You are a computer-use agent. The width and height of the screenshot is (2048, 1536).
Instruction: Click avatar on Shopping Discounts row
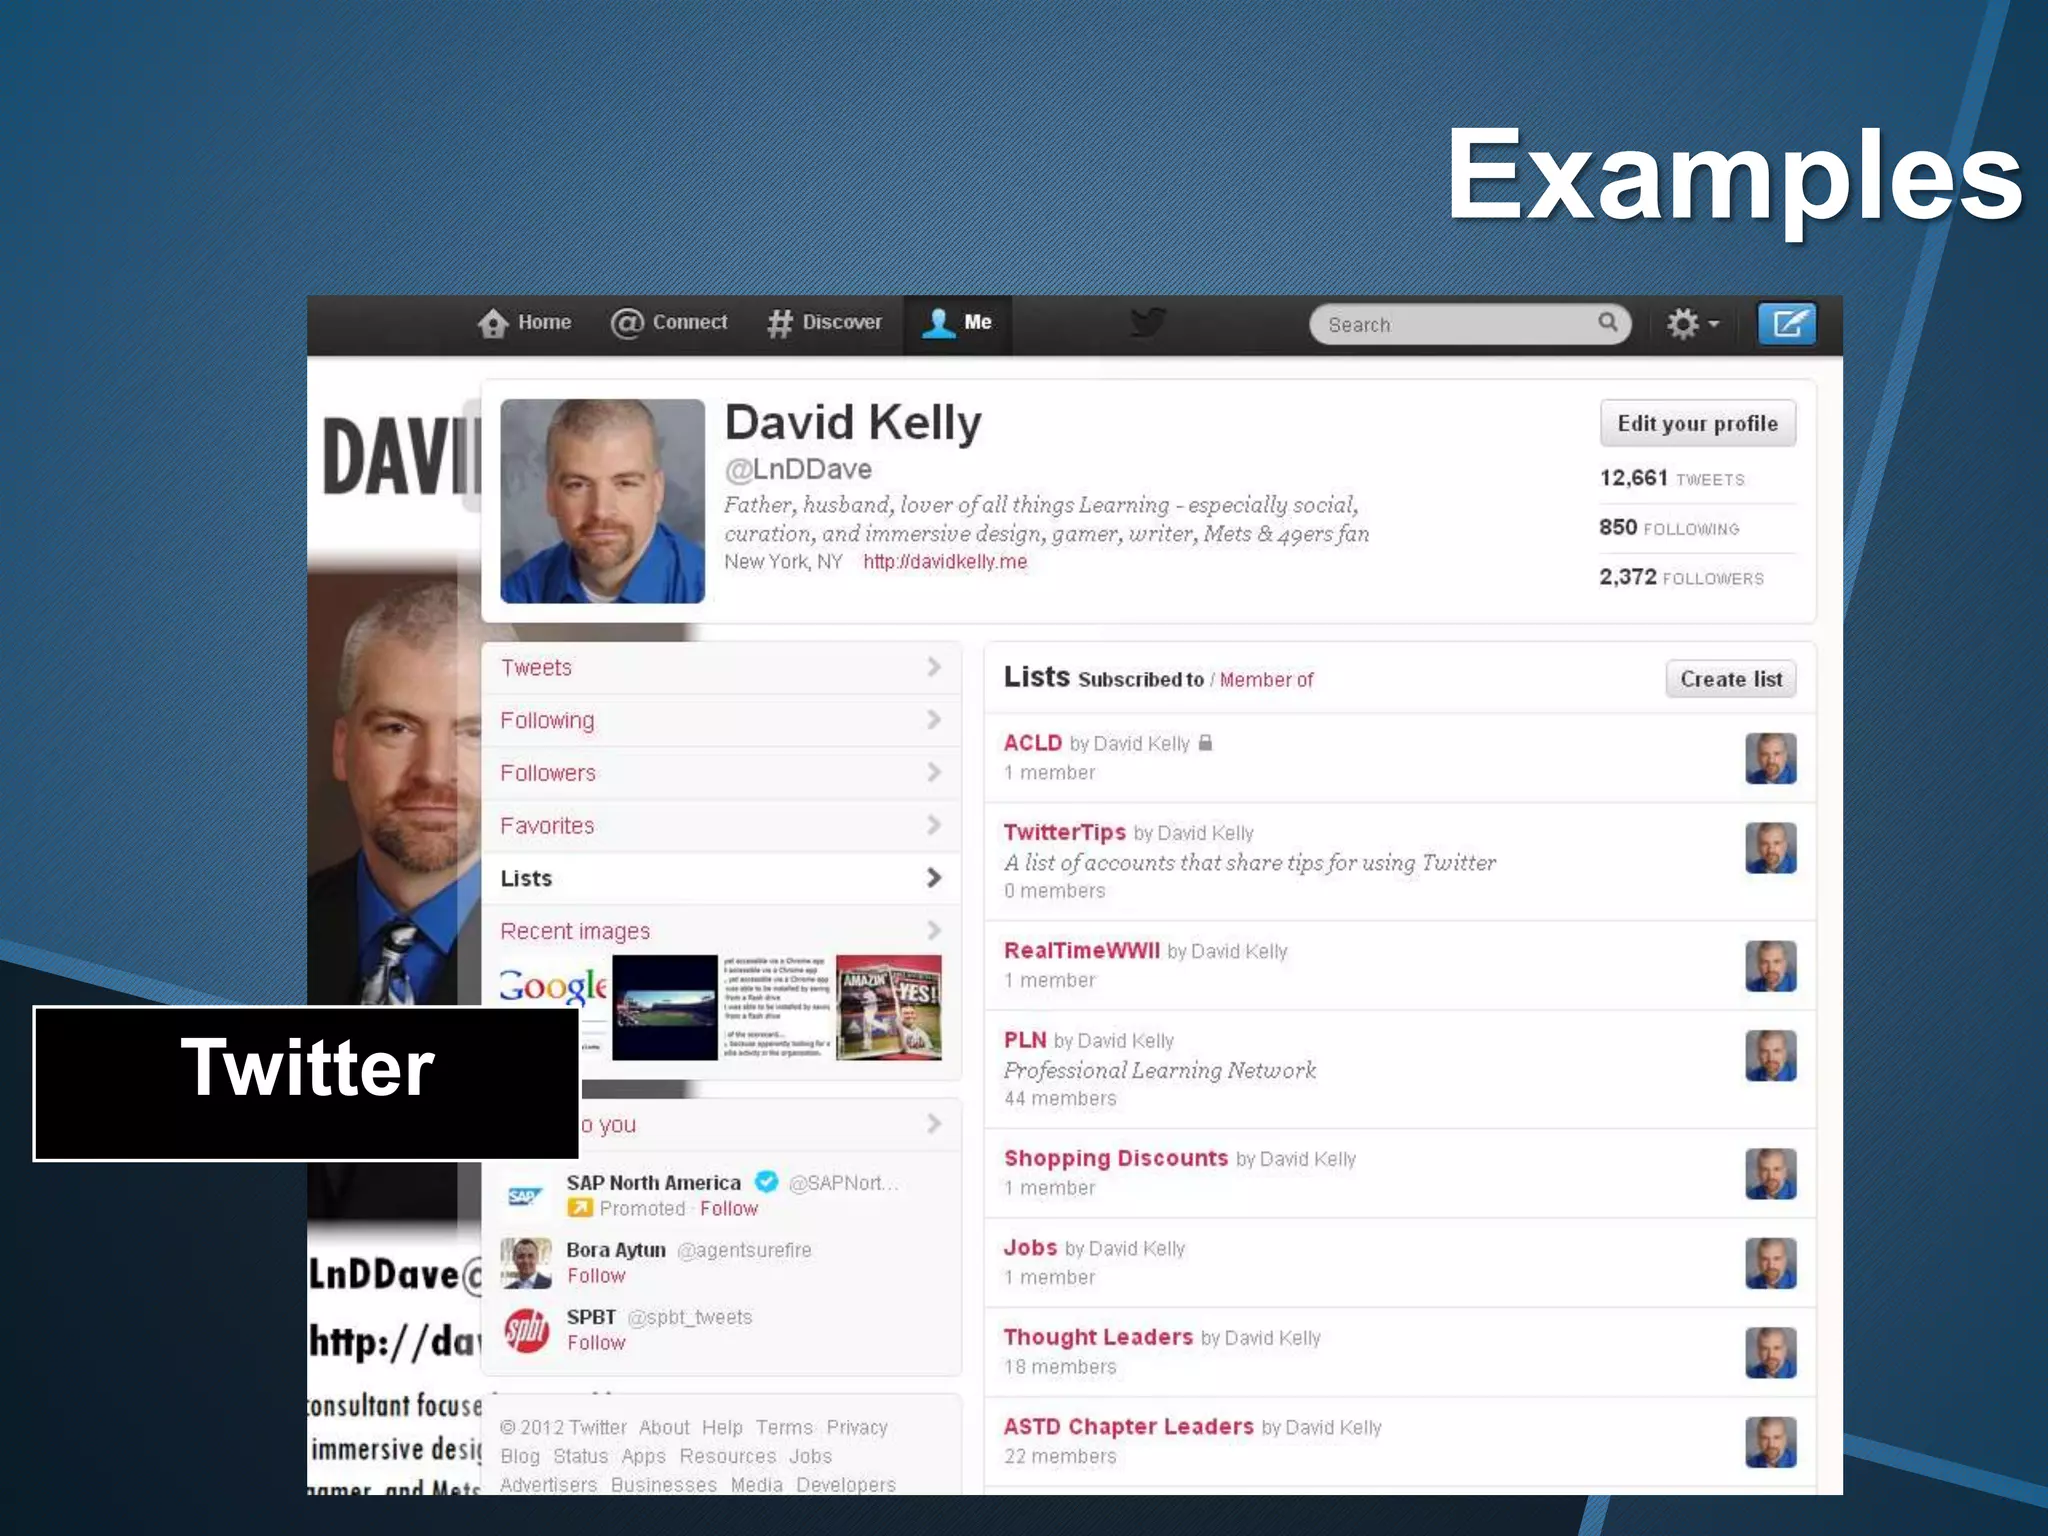tap(1771, 1174)
